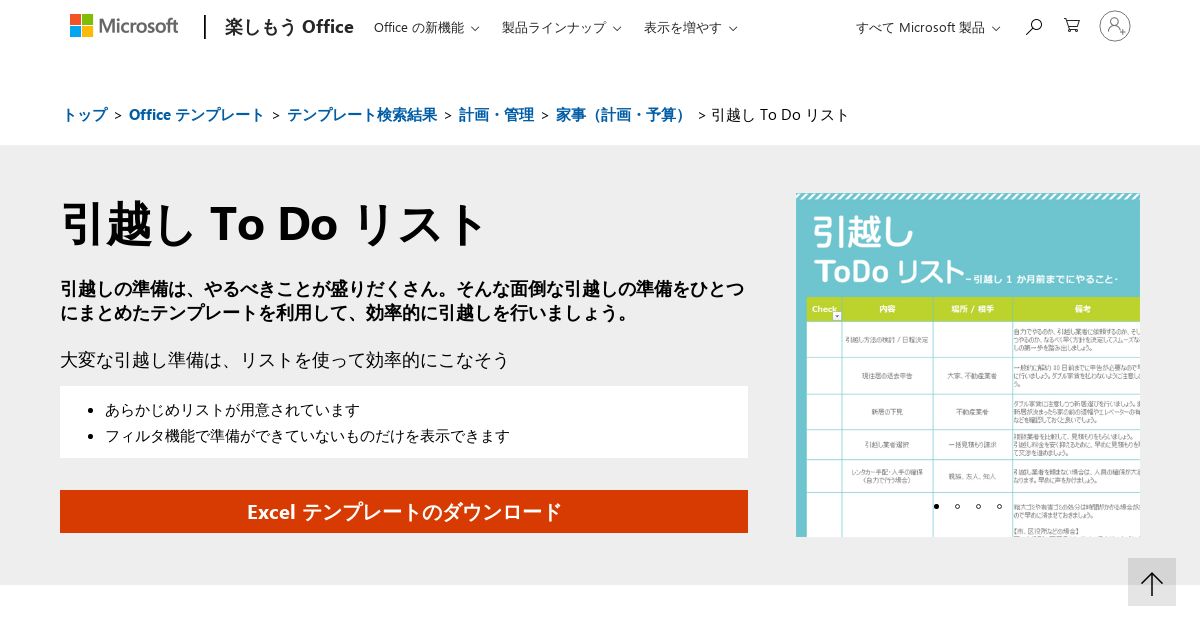Click the current breadcrumb 引越し To Do リスト
The width and height of the screenshot is (1200, 630).
[x=780, y=114]
